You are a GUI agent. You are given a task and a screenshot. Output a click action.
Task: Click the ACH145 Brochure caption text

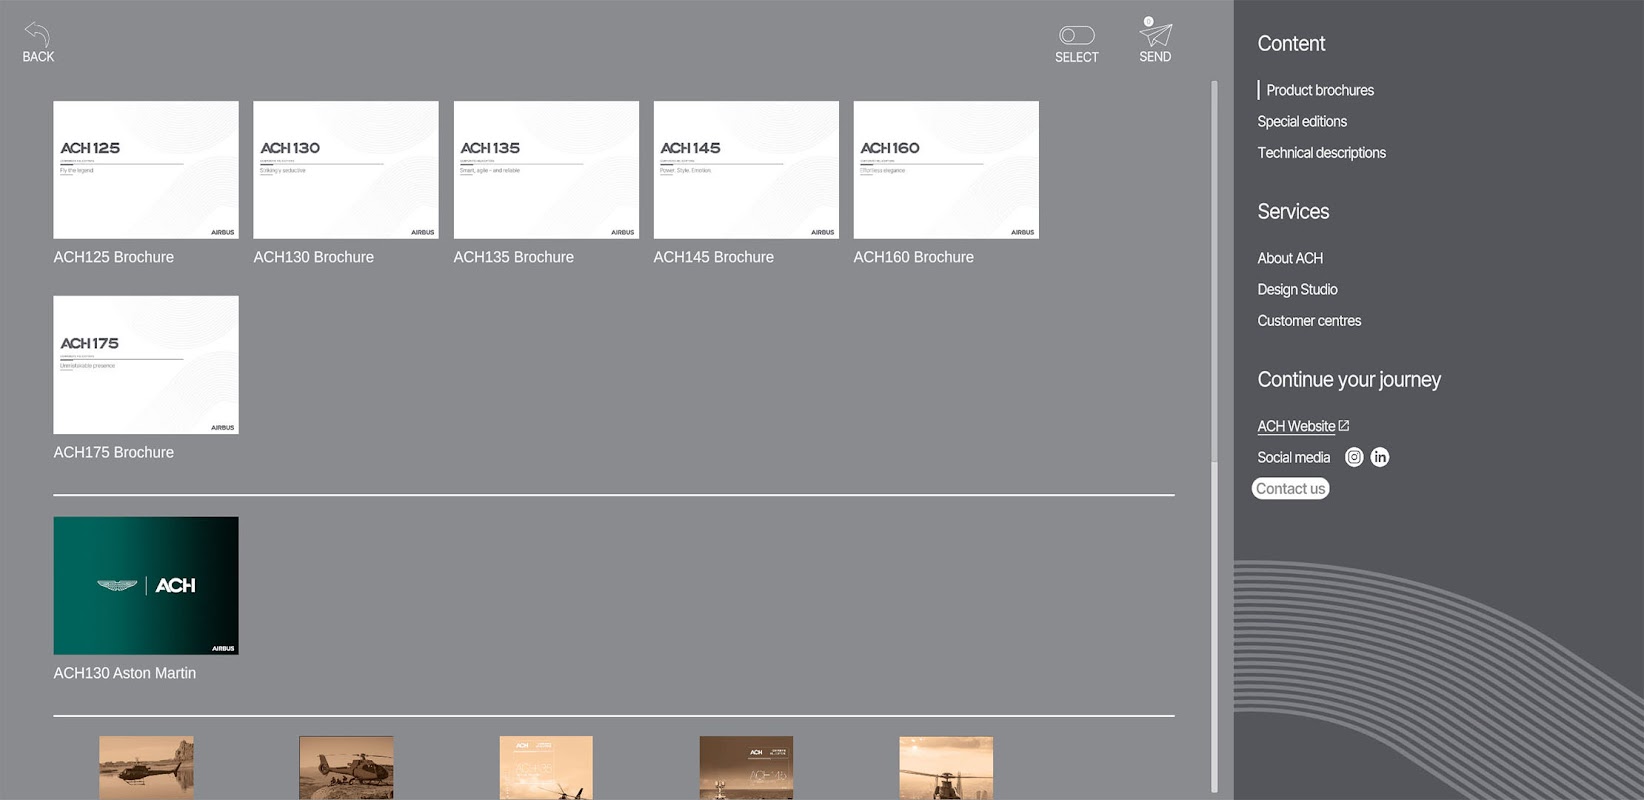[714, 257]
